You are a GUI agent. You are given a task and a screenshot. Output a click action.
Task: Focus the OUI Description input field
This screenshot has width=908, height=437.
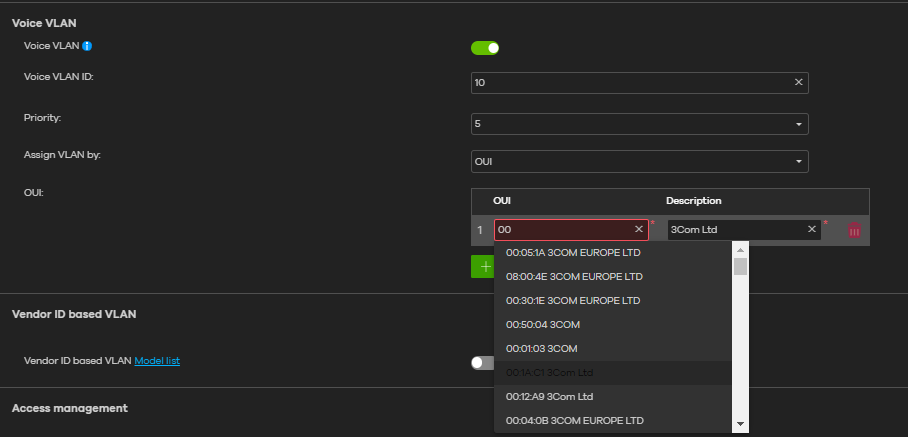click(735, 230)
